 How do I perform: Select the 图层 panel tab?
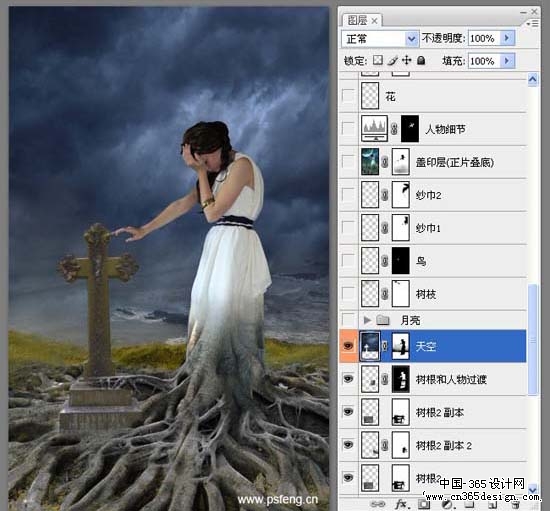362,20
